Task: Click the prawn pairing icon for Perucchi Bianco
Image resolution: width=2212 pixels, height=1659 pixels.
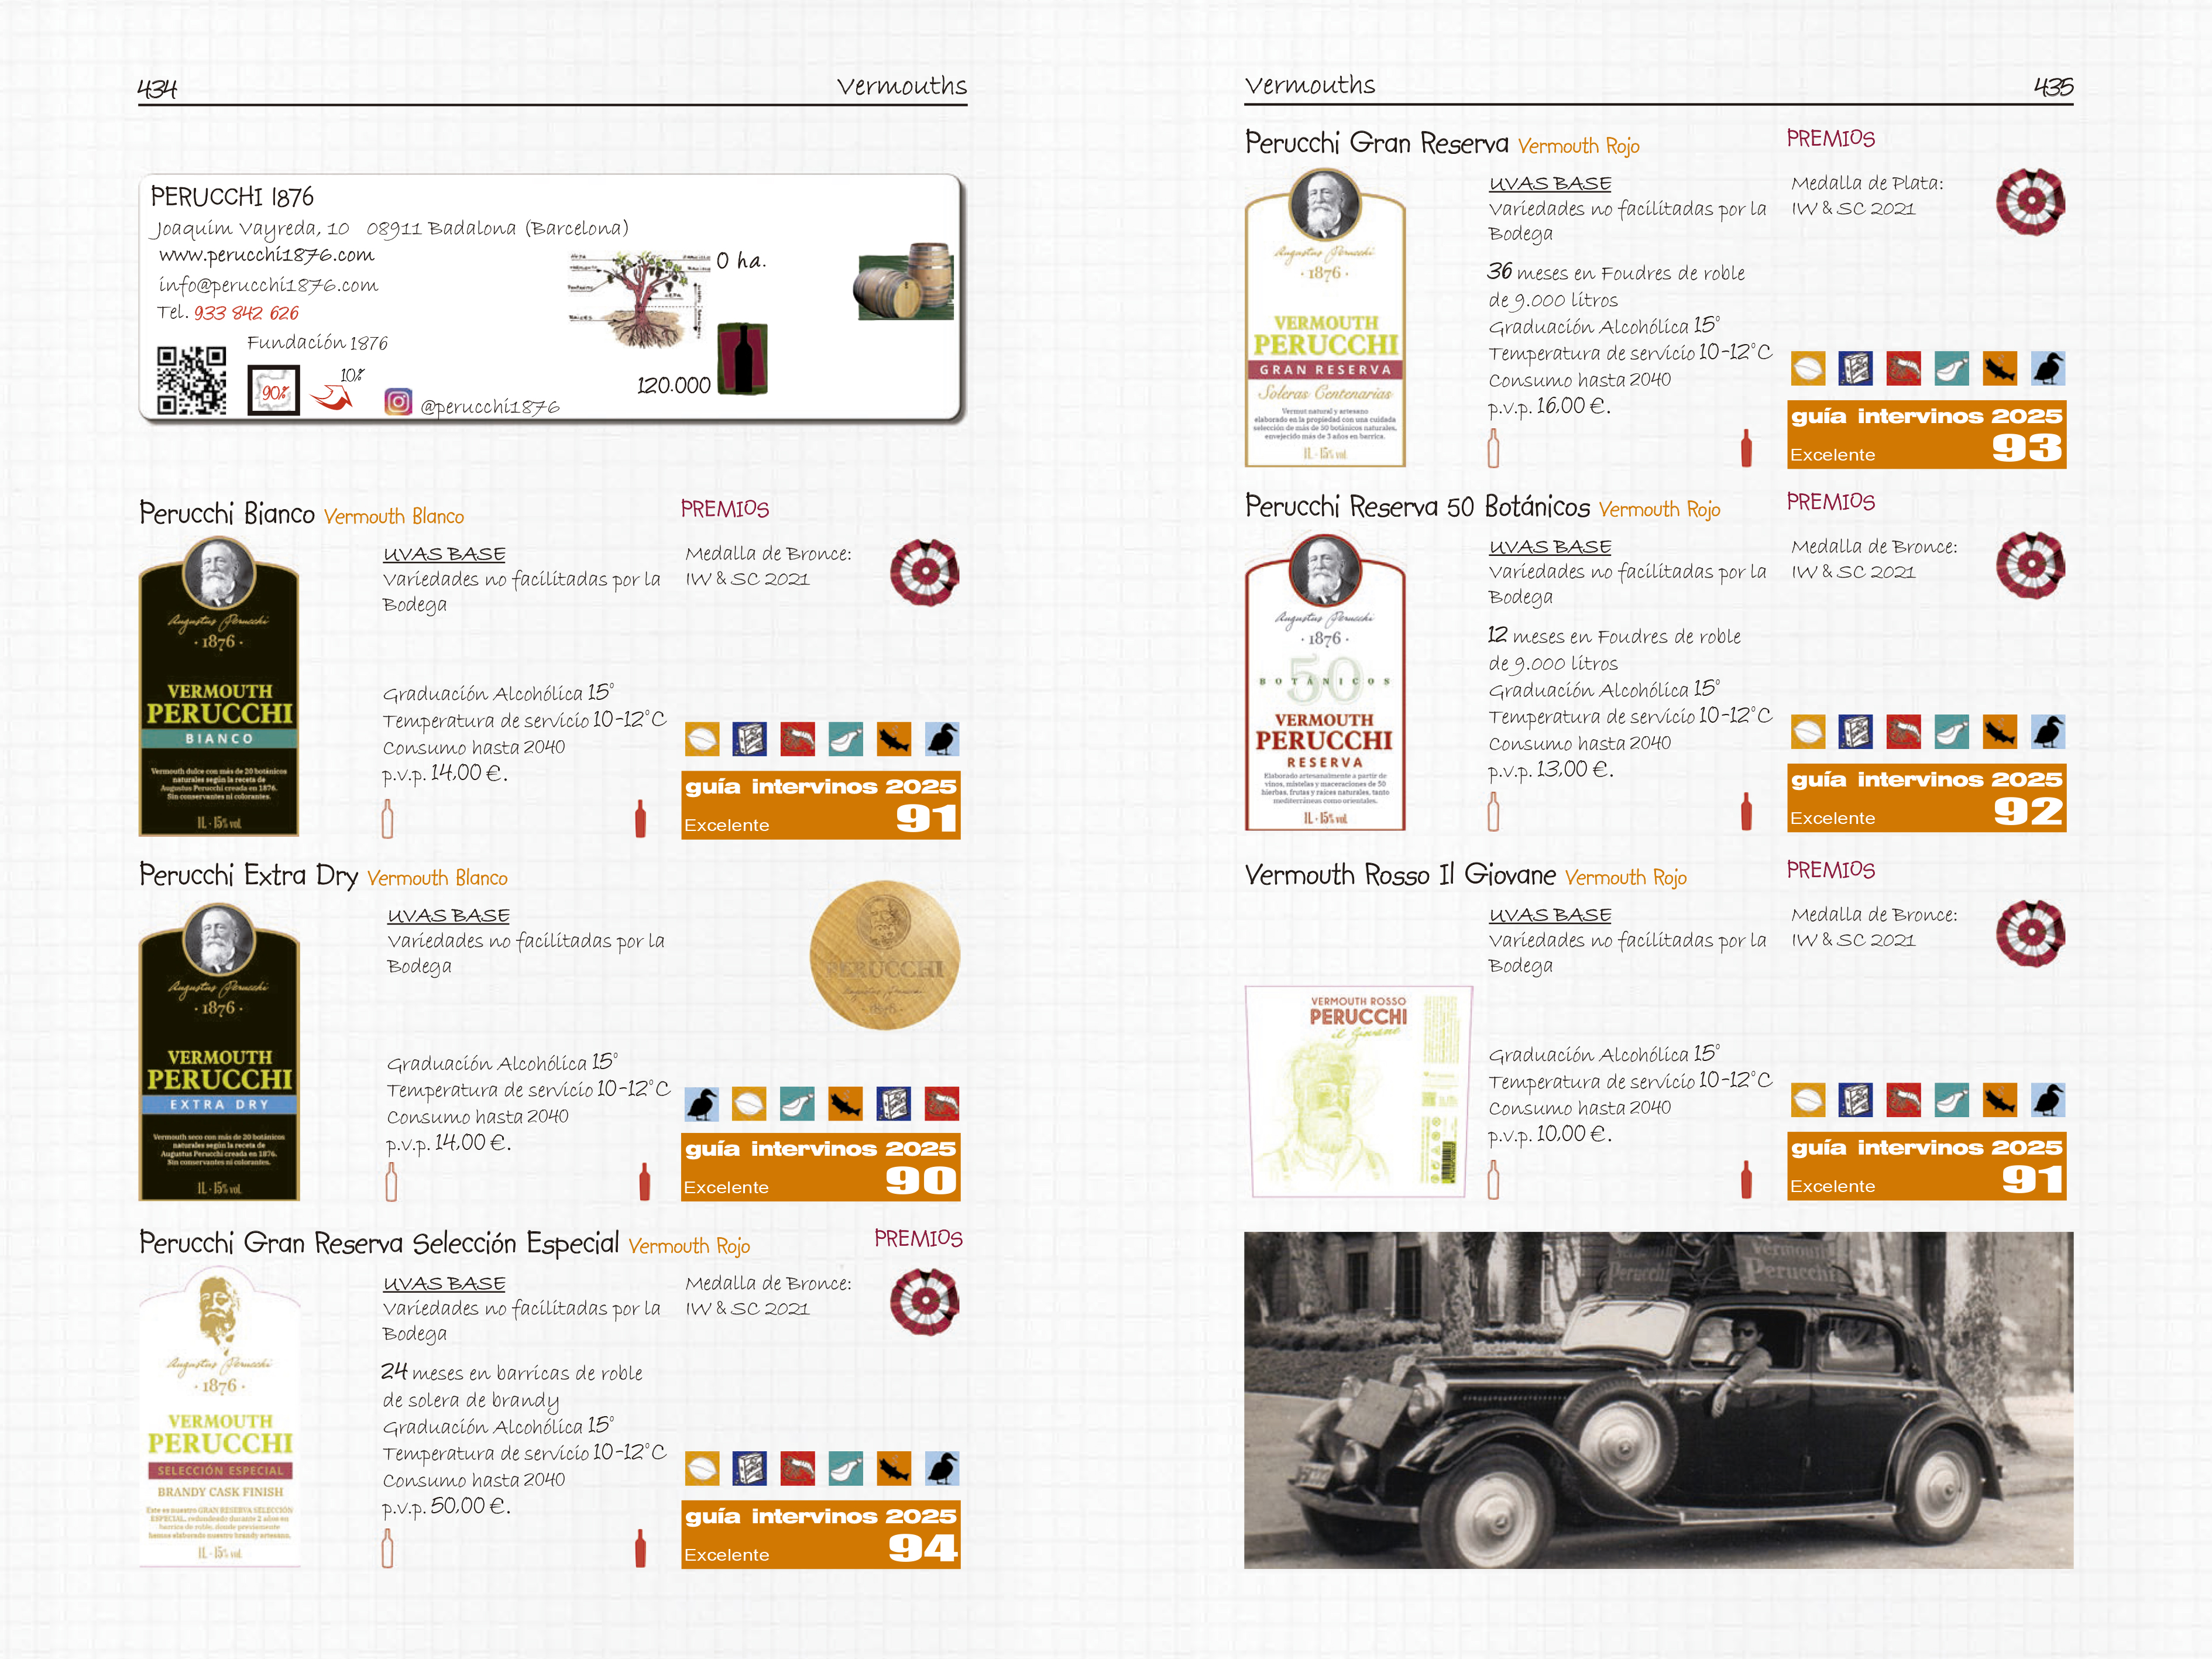Action: pyautogui.click(x=797, y=739)
